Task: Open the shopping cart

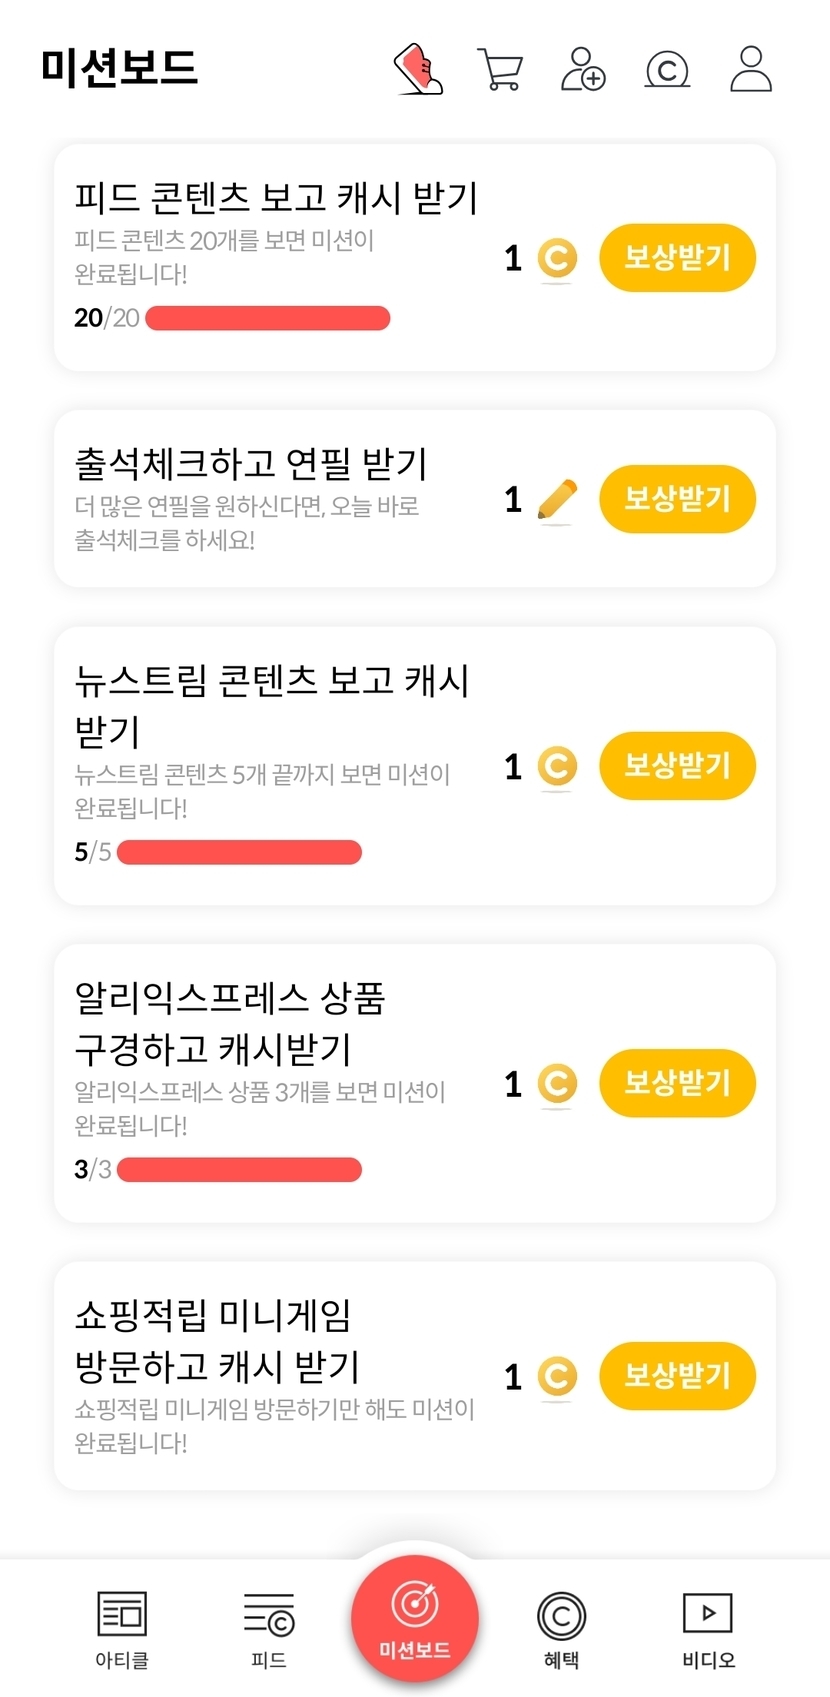Action: pos(500,69)
